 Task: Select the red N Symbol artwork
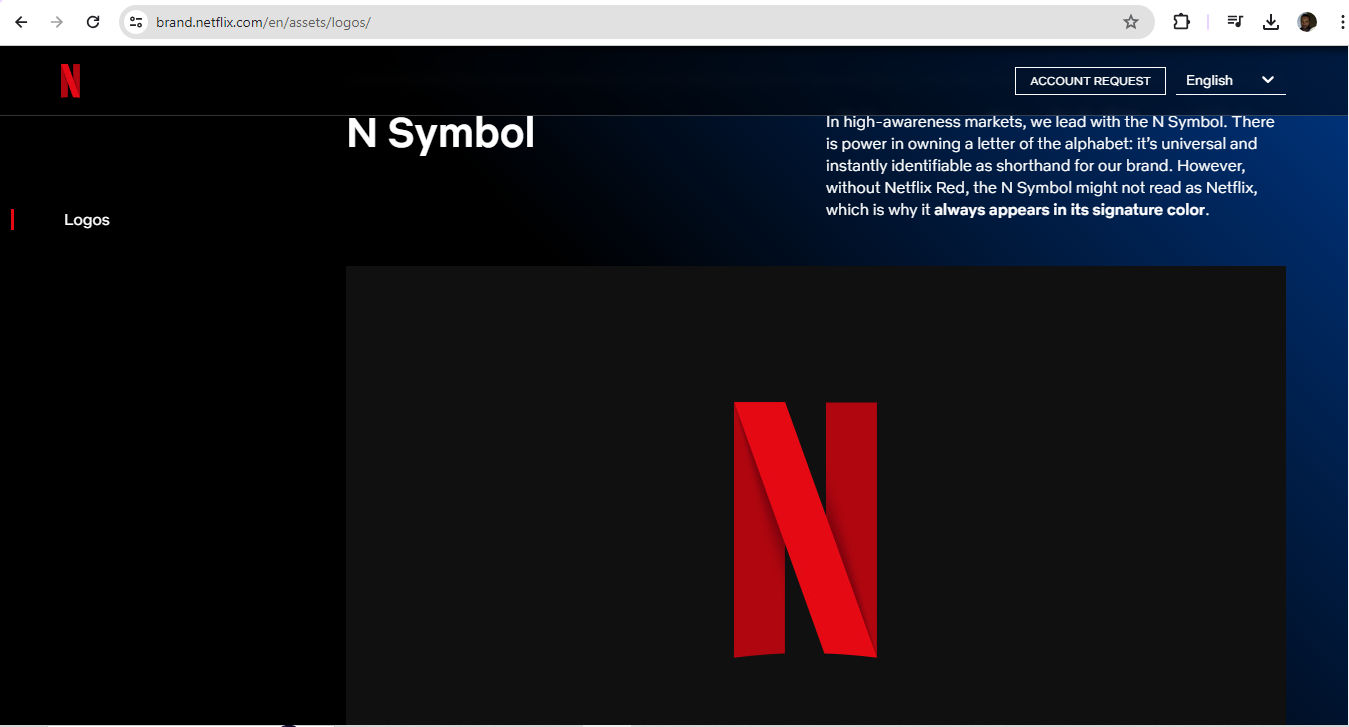click(x=806, y=530)
